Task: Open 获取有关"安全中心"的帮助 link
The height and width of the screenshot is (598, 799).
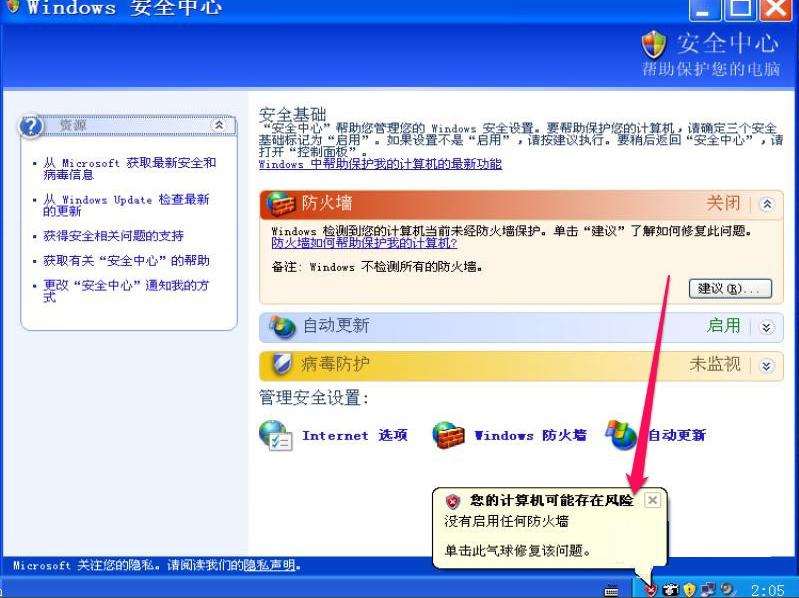Action: 126,261
